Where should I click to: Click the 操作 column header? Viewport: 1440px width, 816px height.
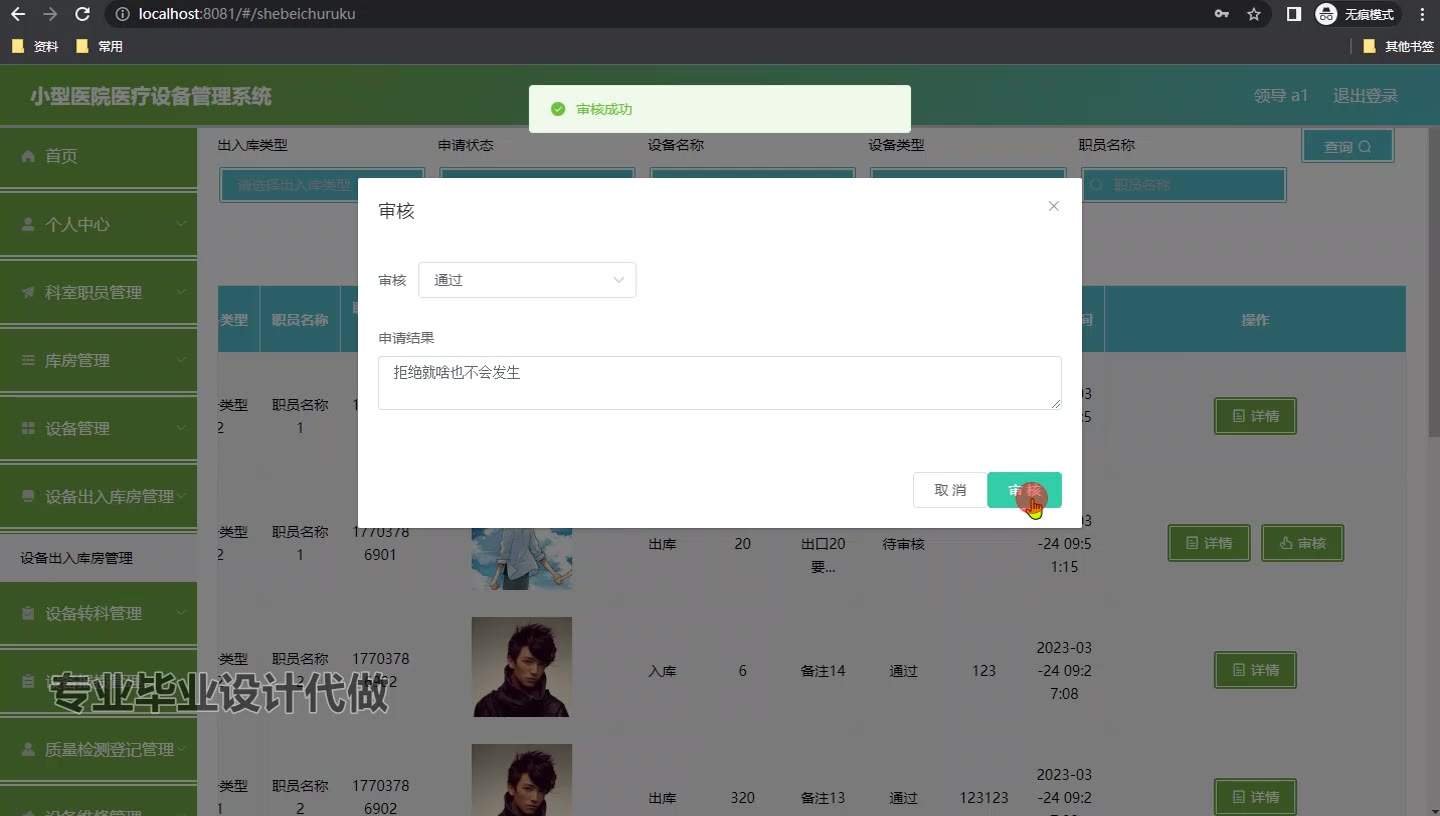(1255, 320)
